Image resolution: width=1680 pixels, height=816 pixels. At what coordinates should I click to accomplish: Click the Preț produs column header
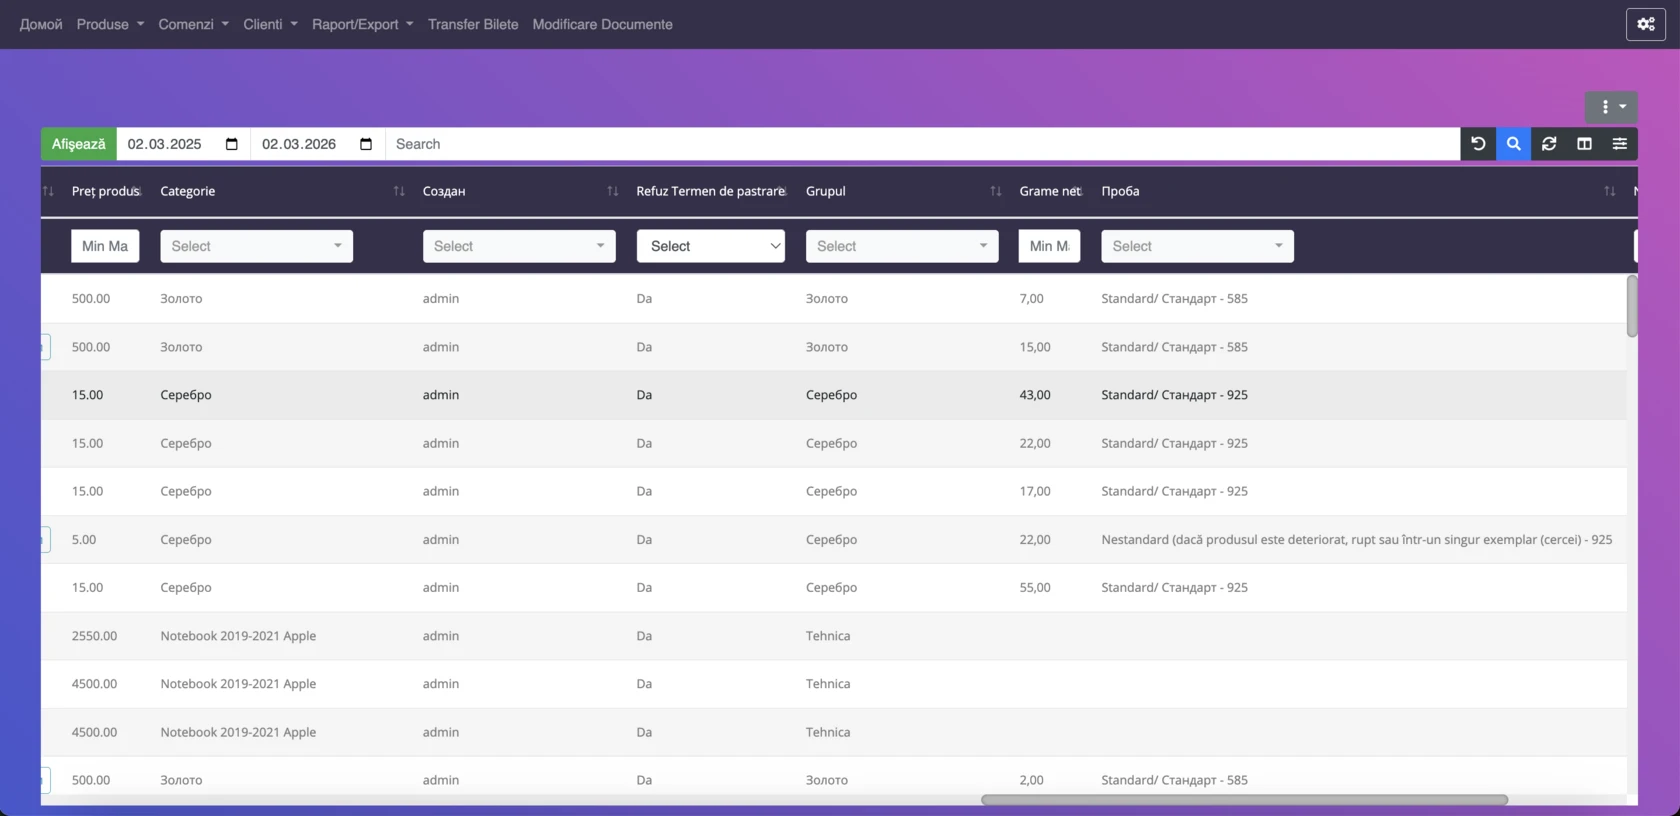[x=105, y=191]
